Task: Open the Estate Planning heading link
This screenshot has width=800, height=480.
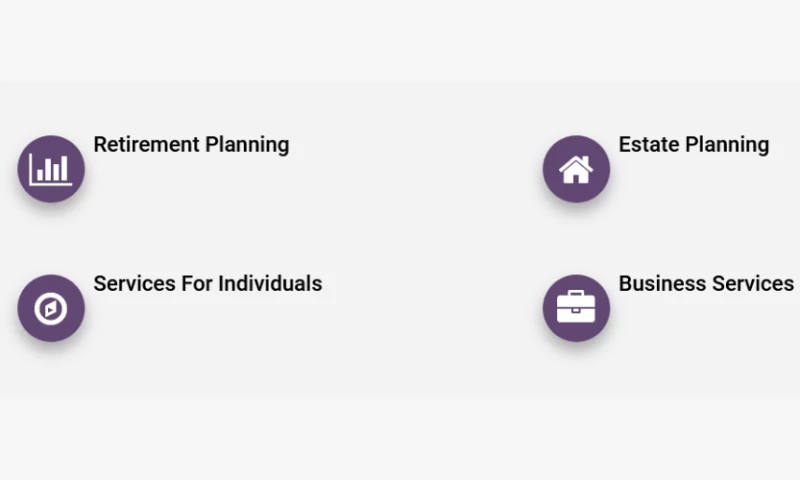Action: 693,145
